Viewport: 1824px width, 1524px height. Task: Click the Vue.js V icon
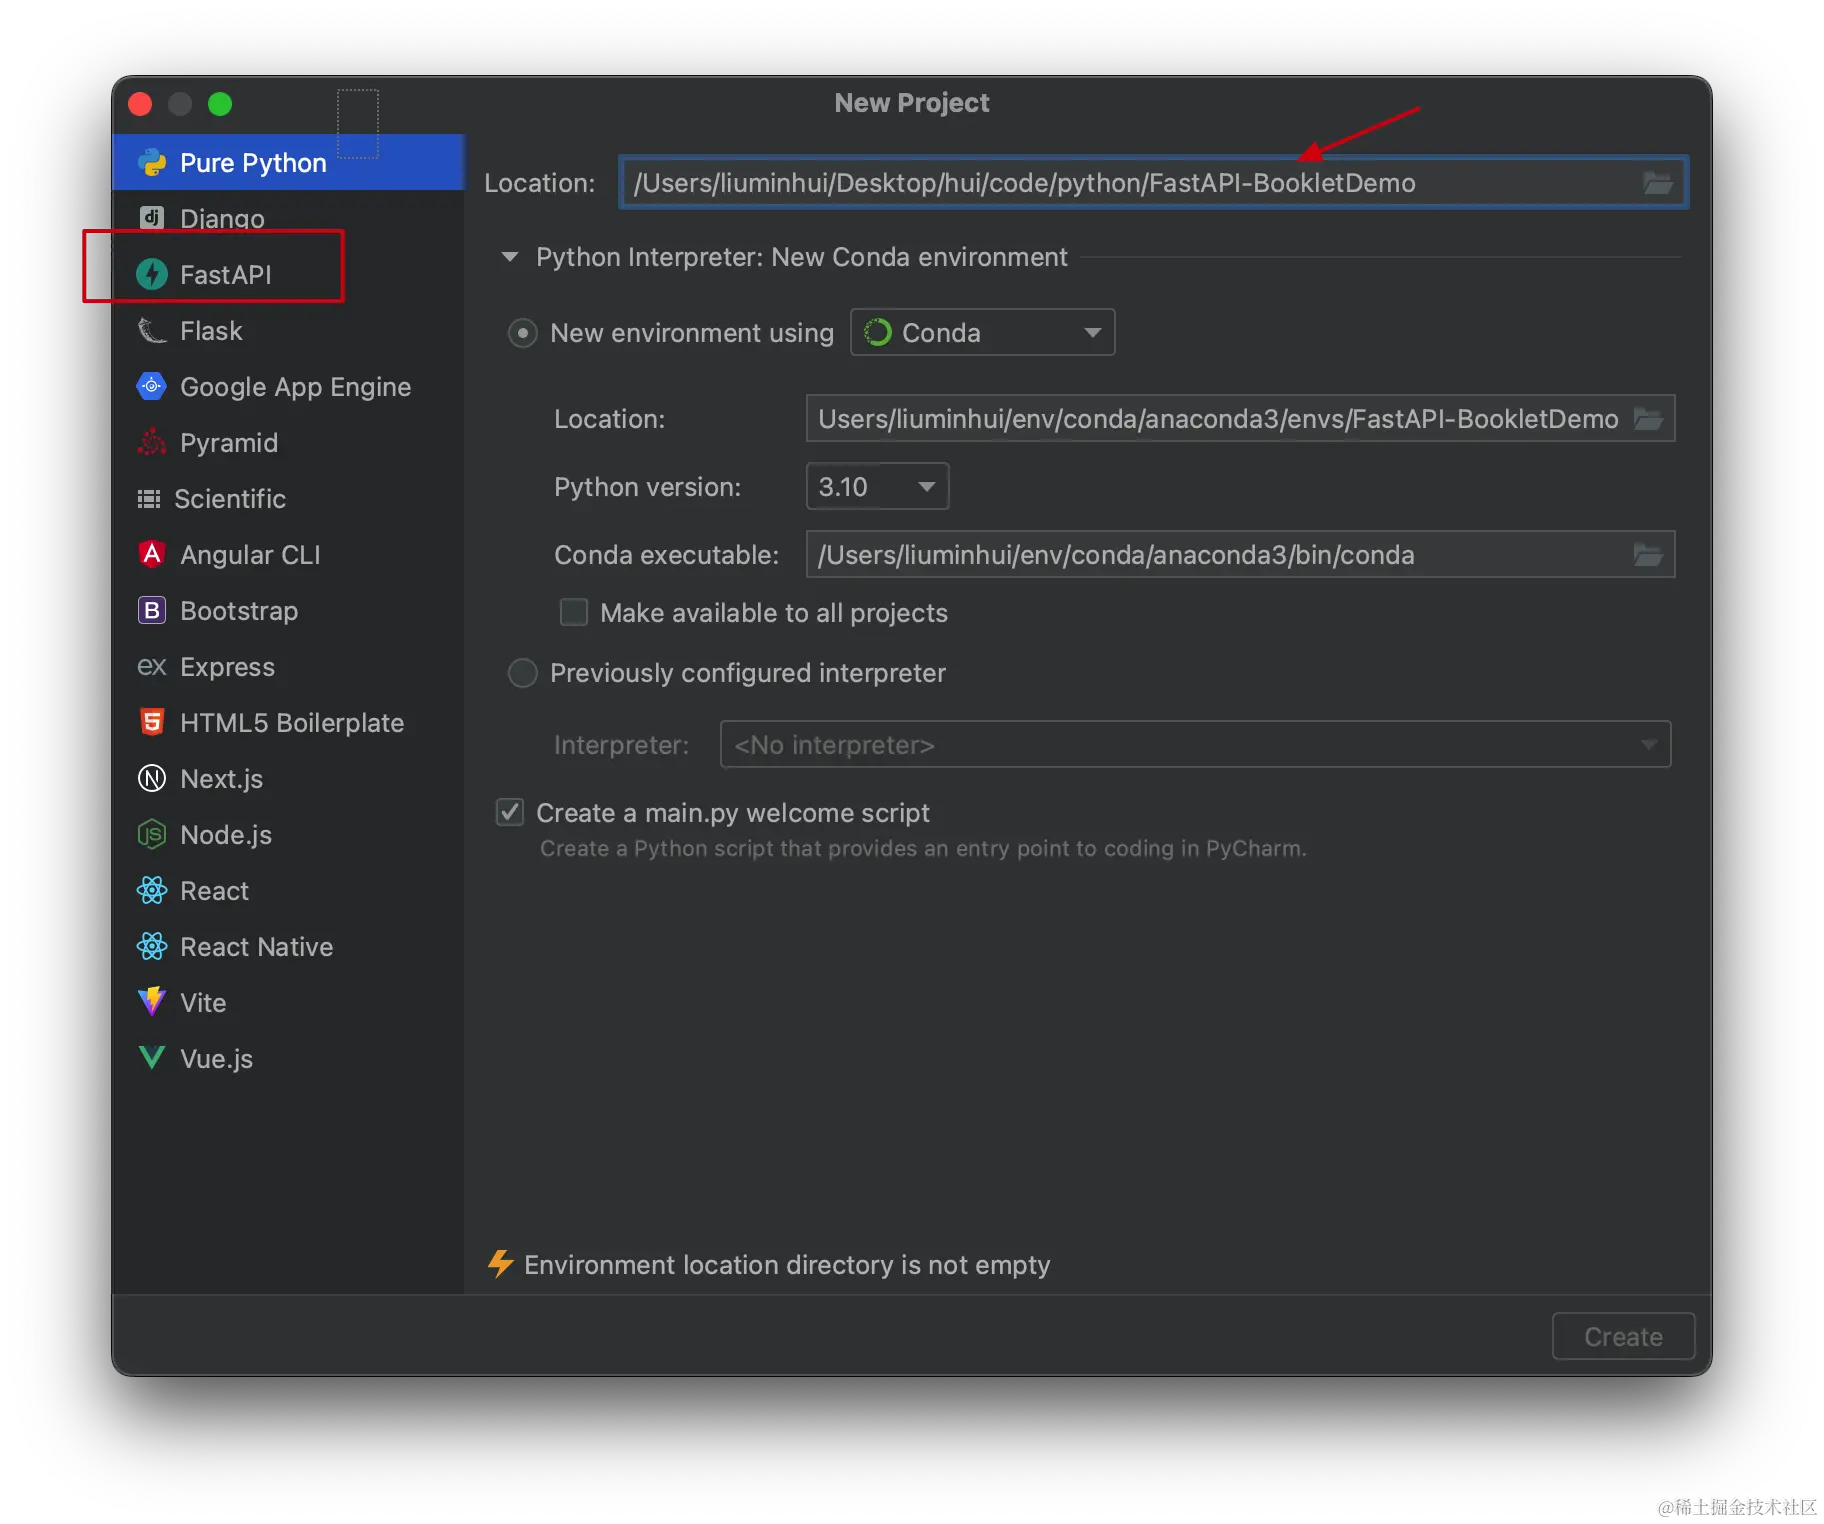tap(152, 1057)
